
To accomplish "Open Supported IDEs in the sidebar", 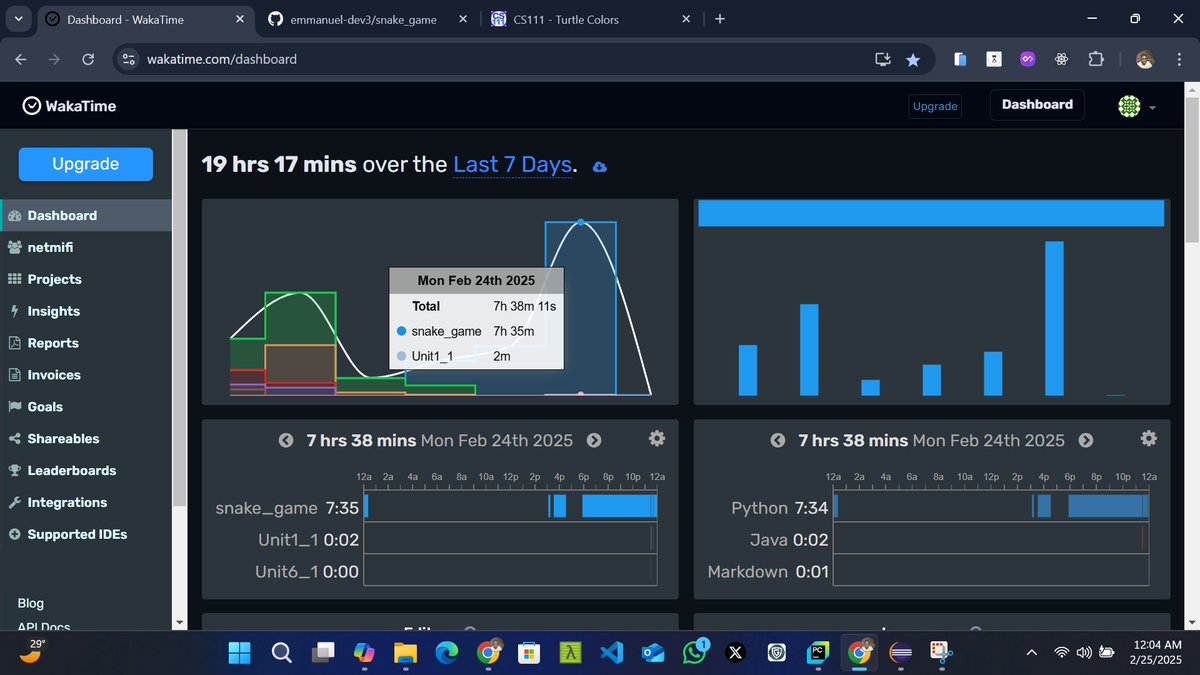I will pyautogui.click(x=77, y=535).
